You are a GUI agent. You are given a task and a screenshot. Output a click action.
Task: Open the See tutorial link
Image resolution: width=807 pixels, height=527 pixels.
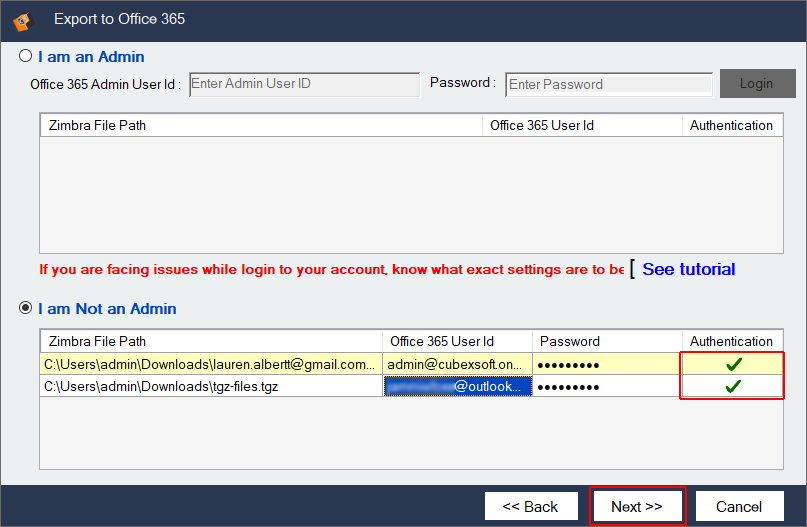point(688,269)
